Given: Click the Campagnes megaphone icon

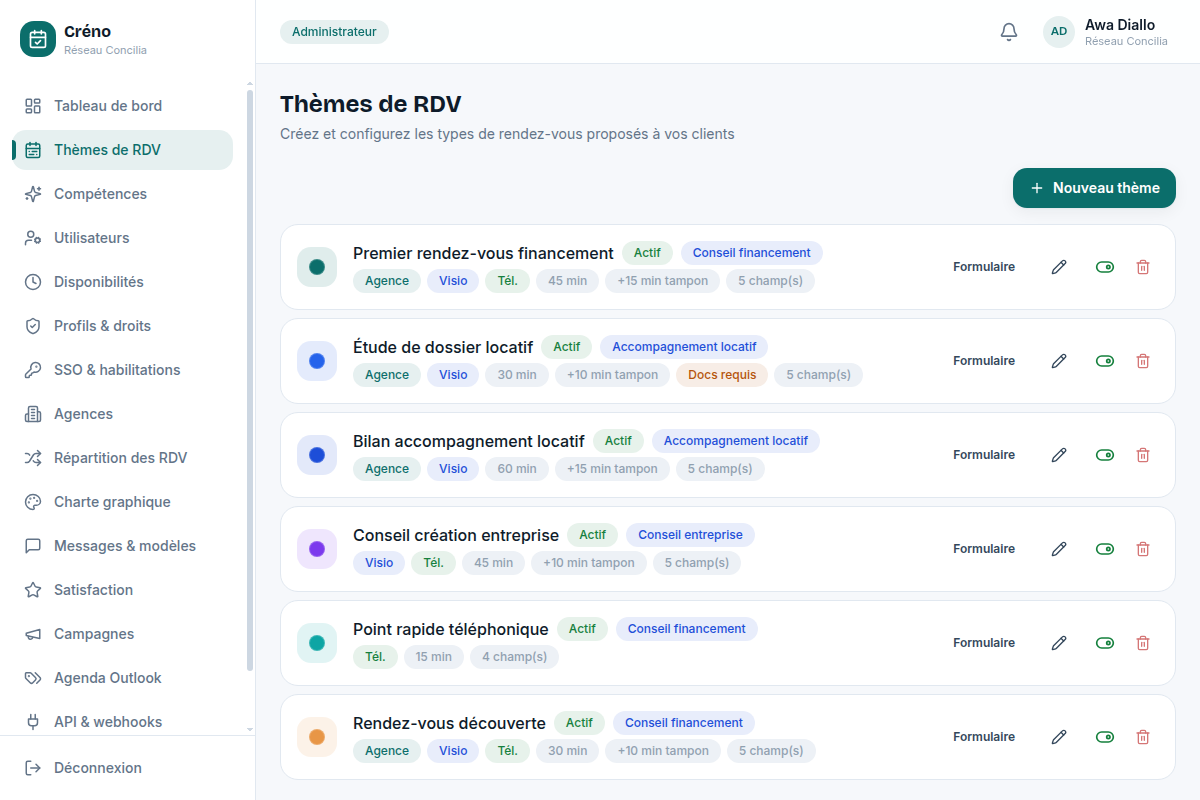Looking at the screenshot, I should 33,634.
